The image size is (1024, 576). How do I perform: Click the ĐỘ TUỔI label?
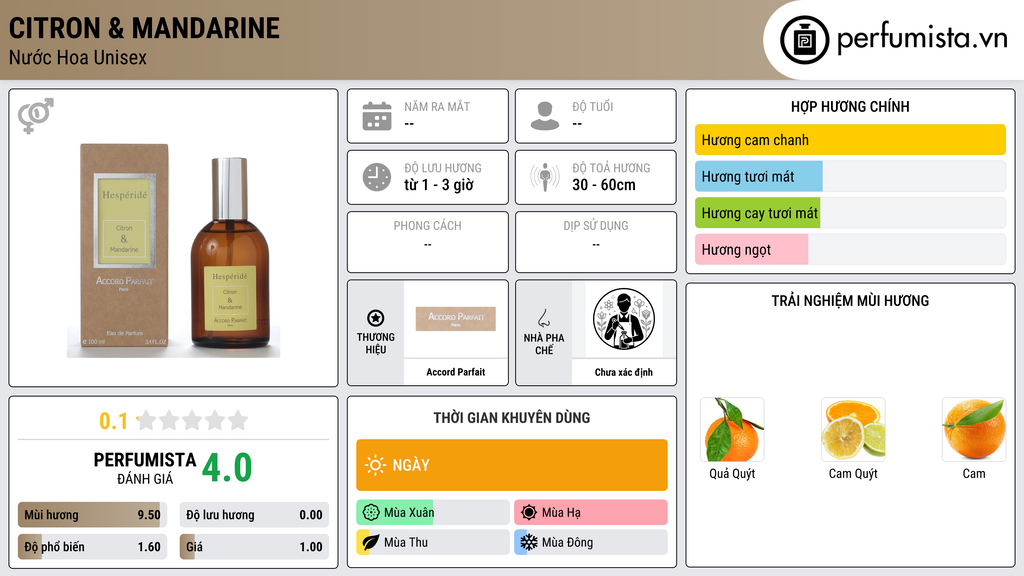tap(593, 106)
